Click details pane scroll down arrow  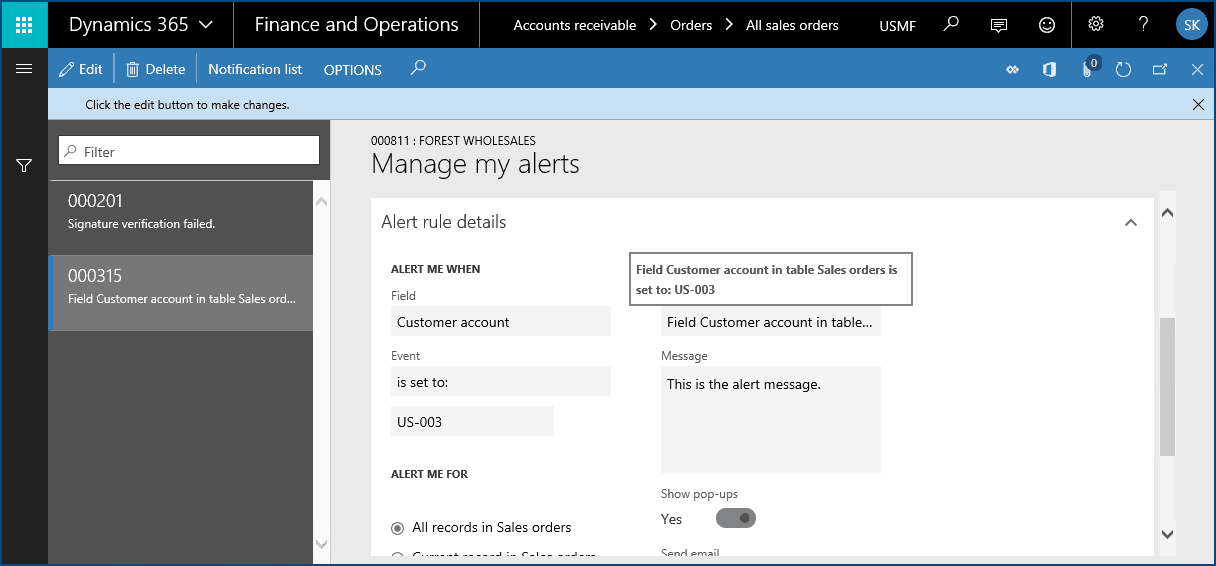[1167, 535]
